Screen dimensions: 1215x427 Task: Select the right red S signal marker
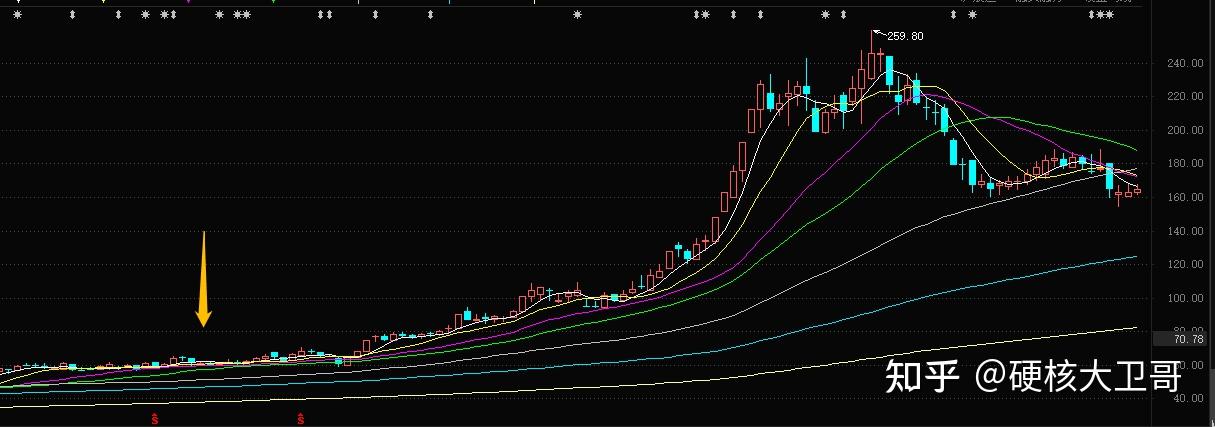(299, 417)
